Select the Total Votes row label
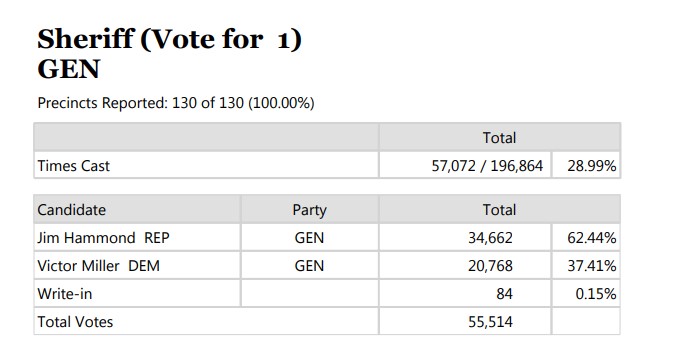This screenshot has height=363, width=680. [75, 322]
